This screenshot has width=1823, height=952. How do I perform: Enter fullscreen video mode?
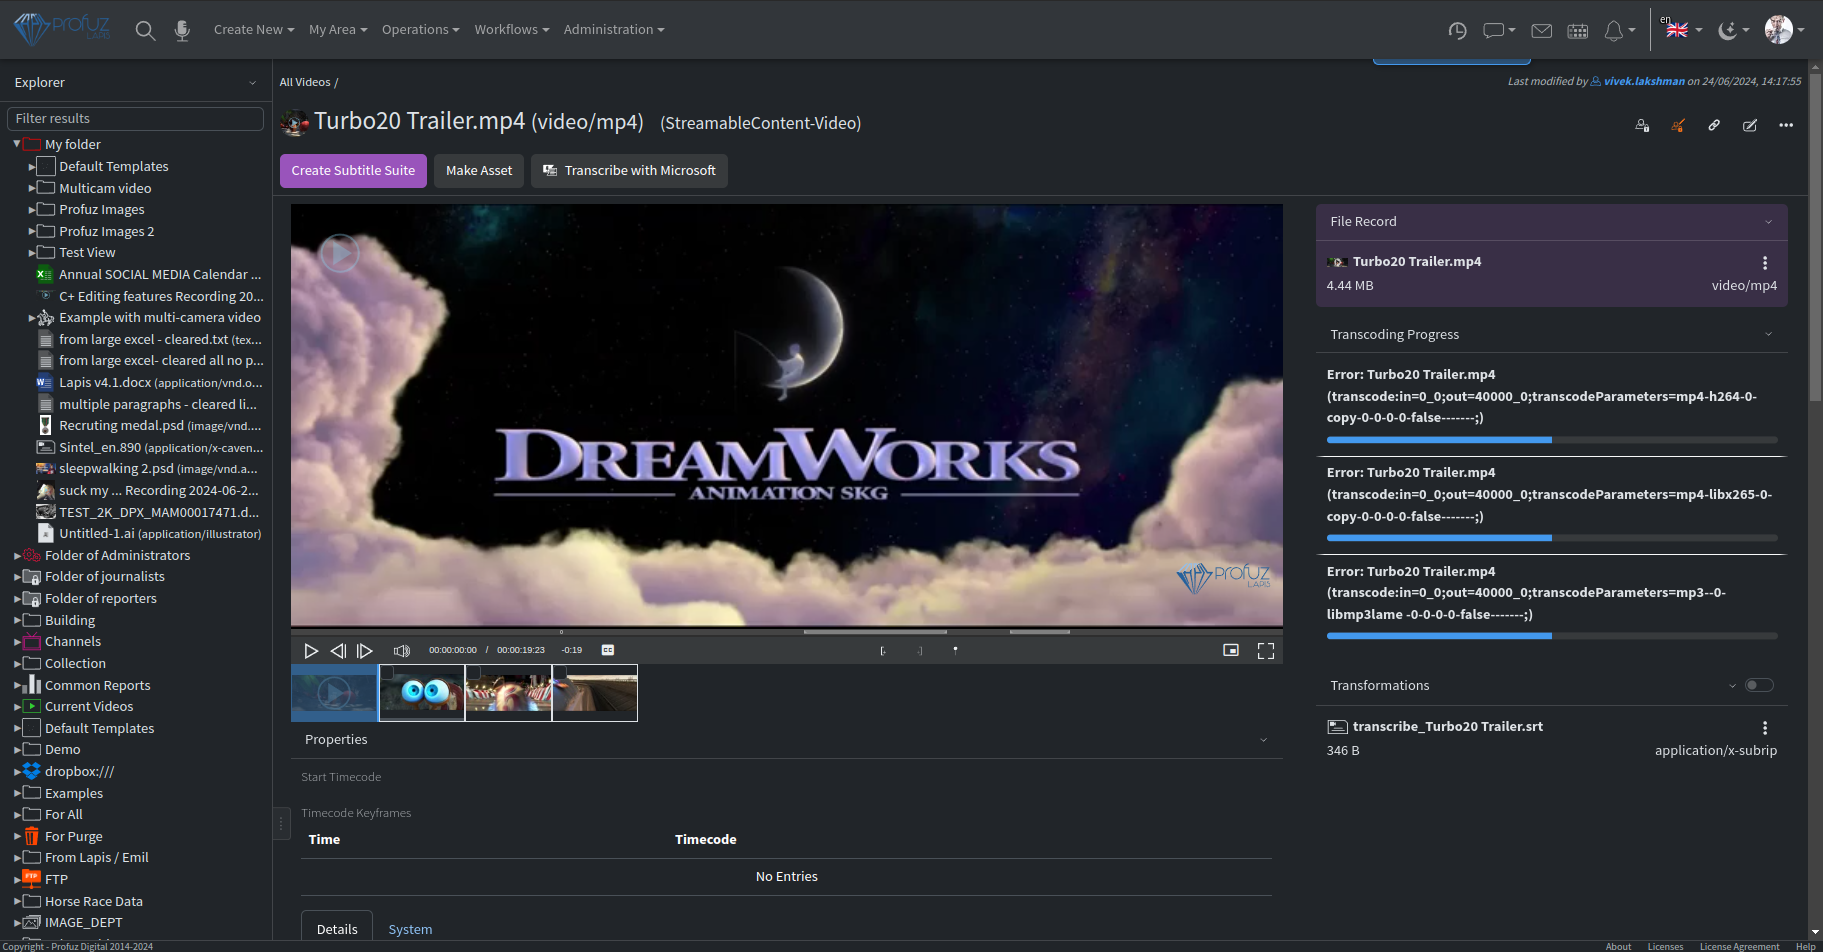[1266, 651]
